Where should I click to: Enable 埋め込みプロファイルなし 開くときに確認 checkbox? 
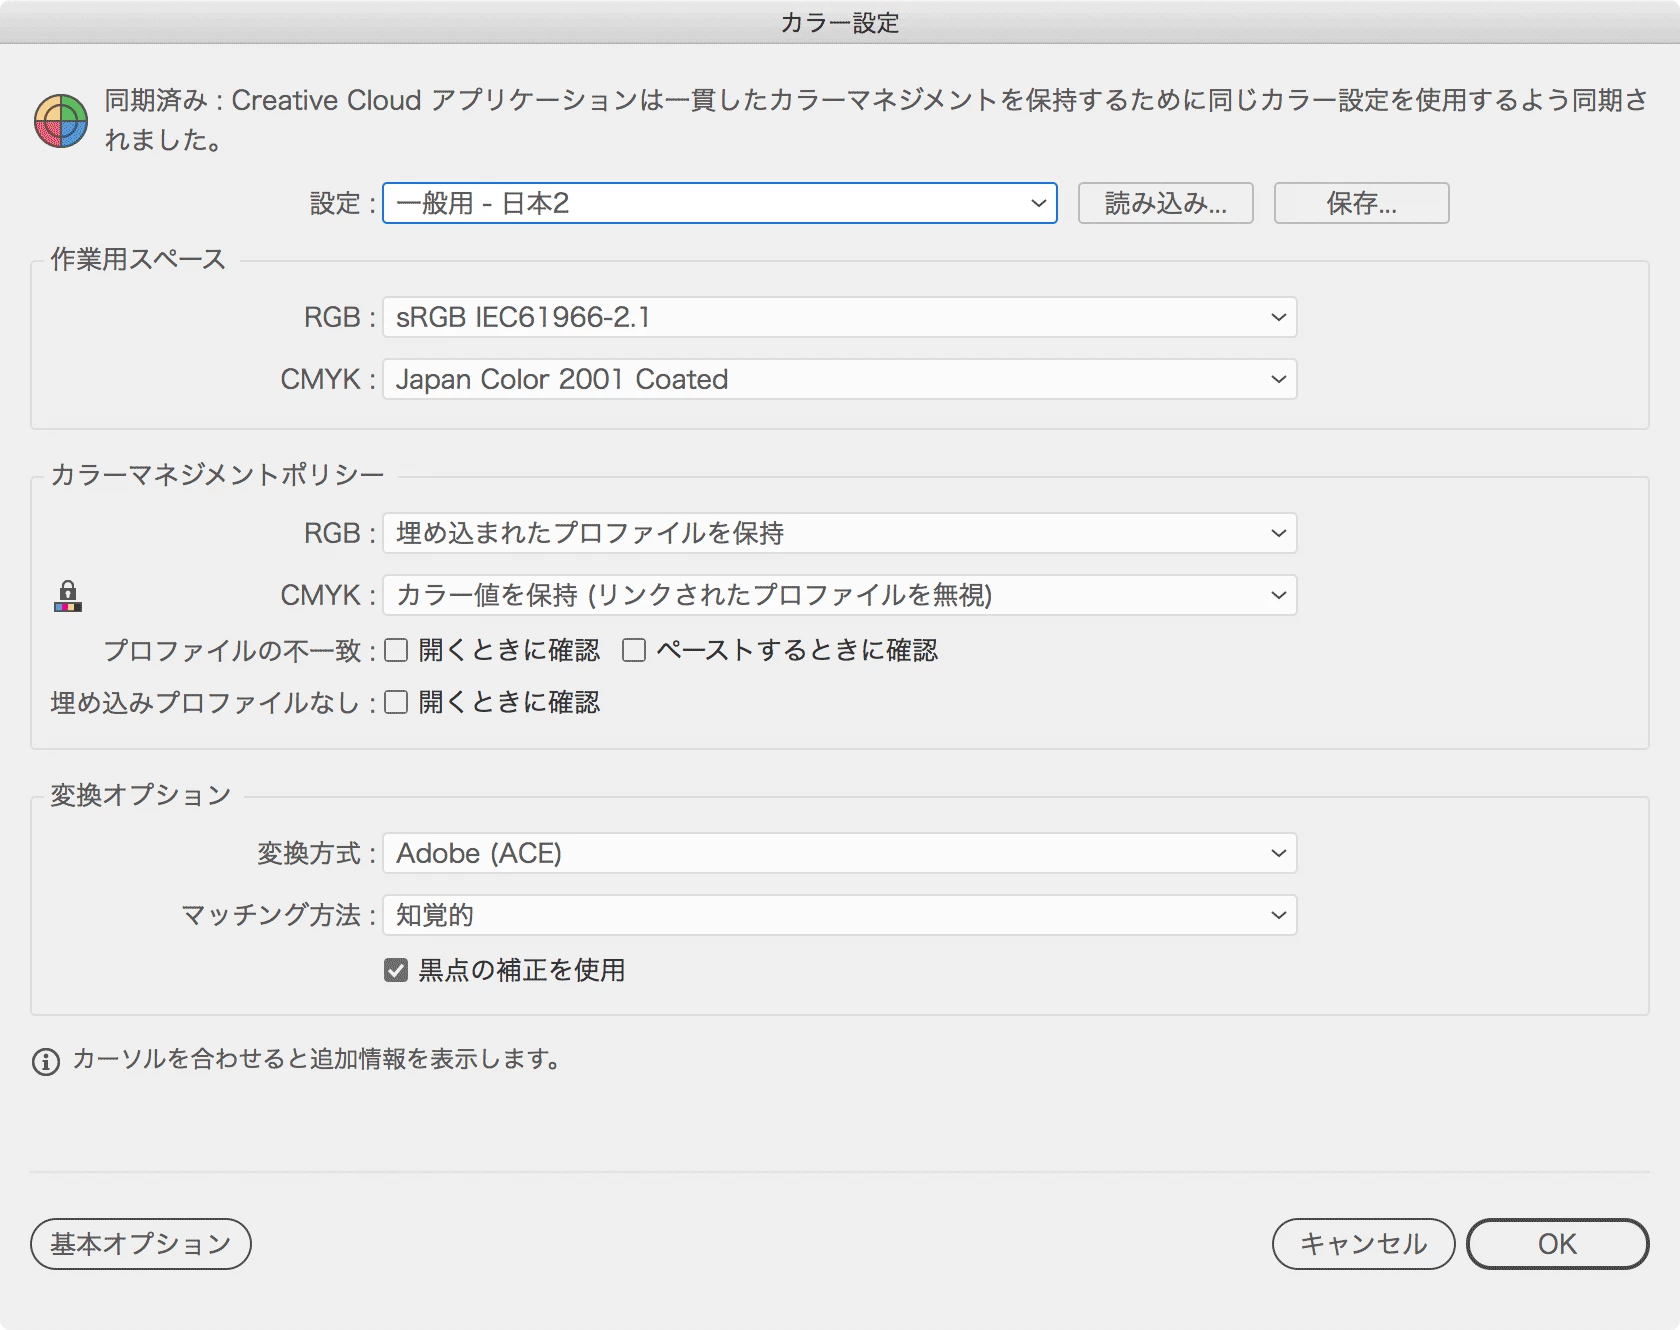(396, 702)
